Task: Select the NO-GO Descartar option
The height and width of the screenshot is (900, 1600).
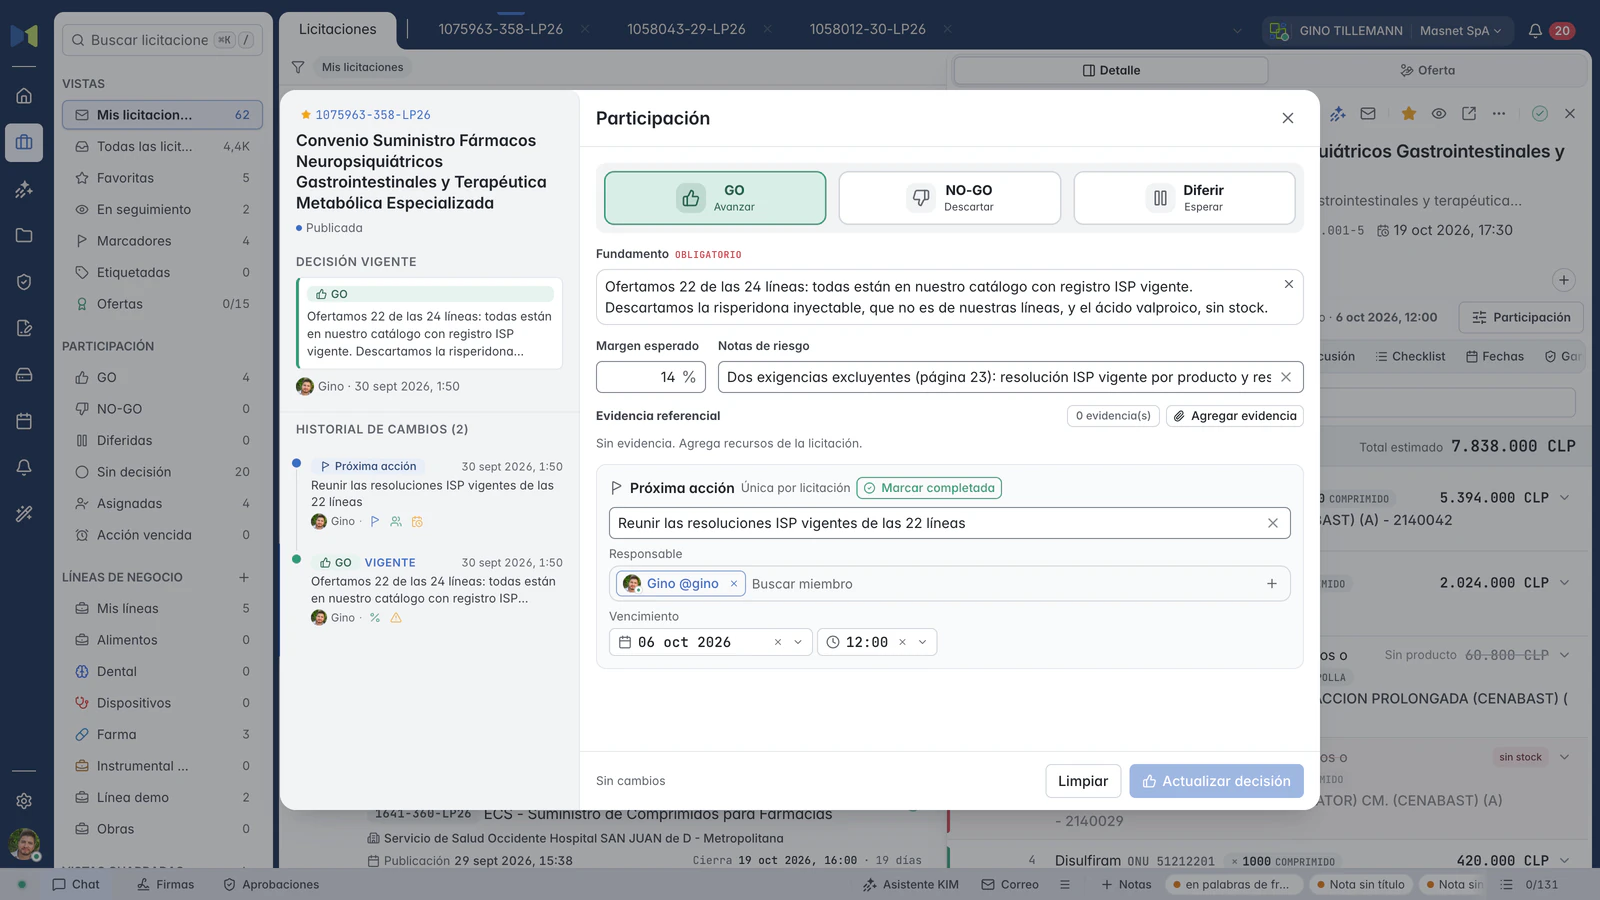Action: (x=949, y=198)
